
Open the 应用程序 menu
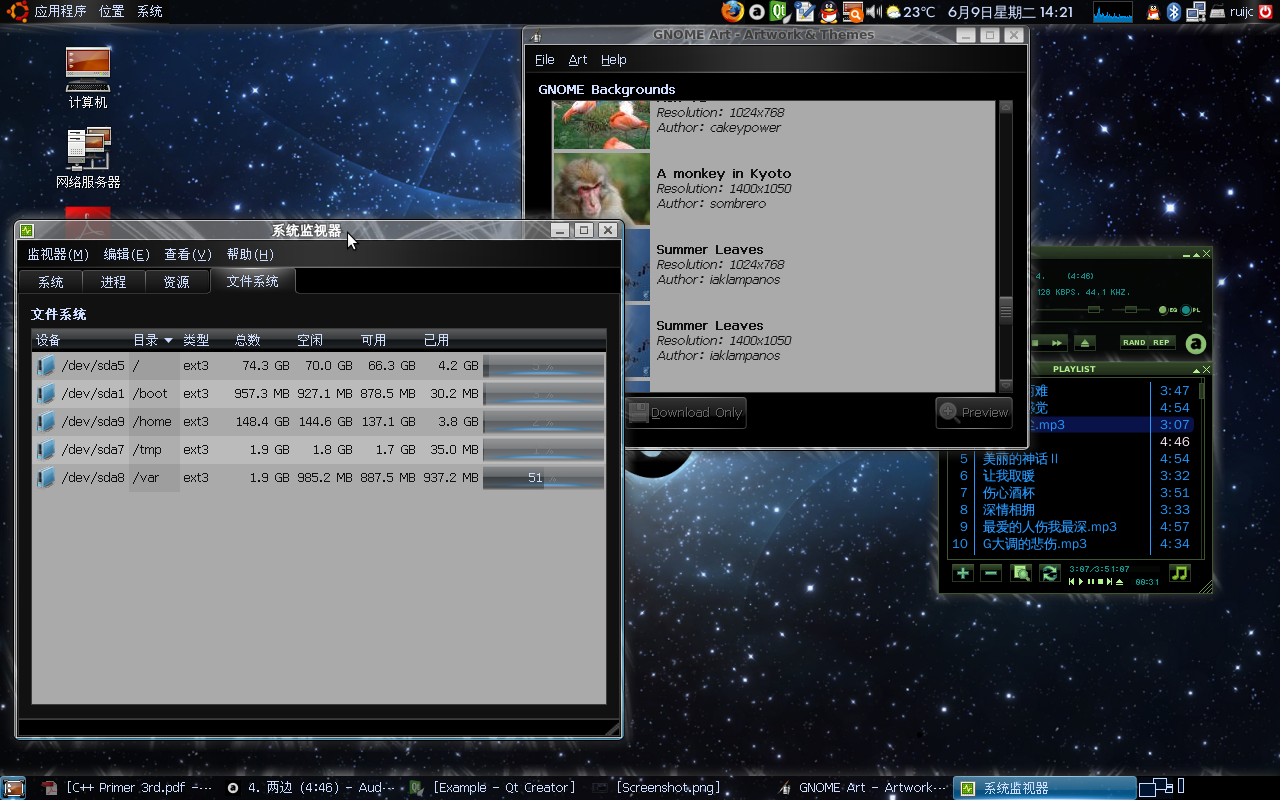click(x=60, y=12)
